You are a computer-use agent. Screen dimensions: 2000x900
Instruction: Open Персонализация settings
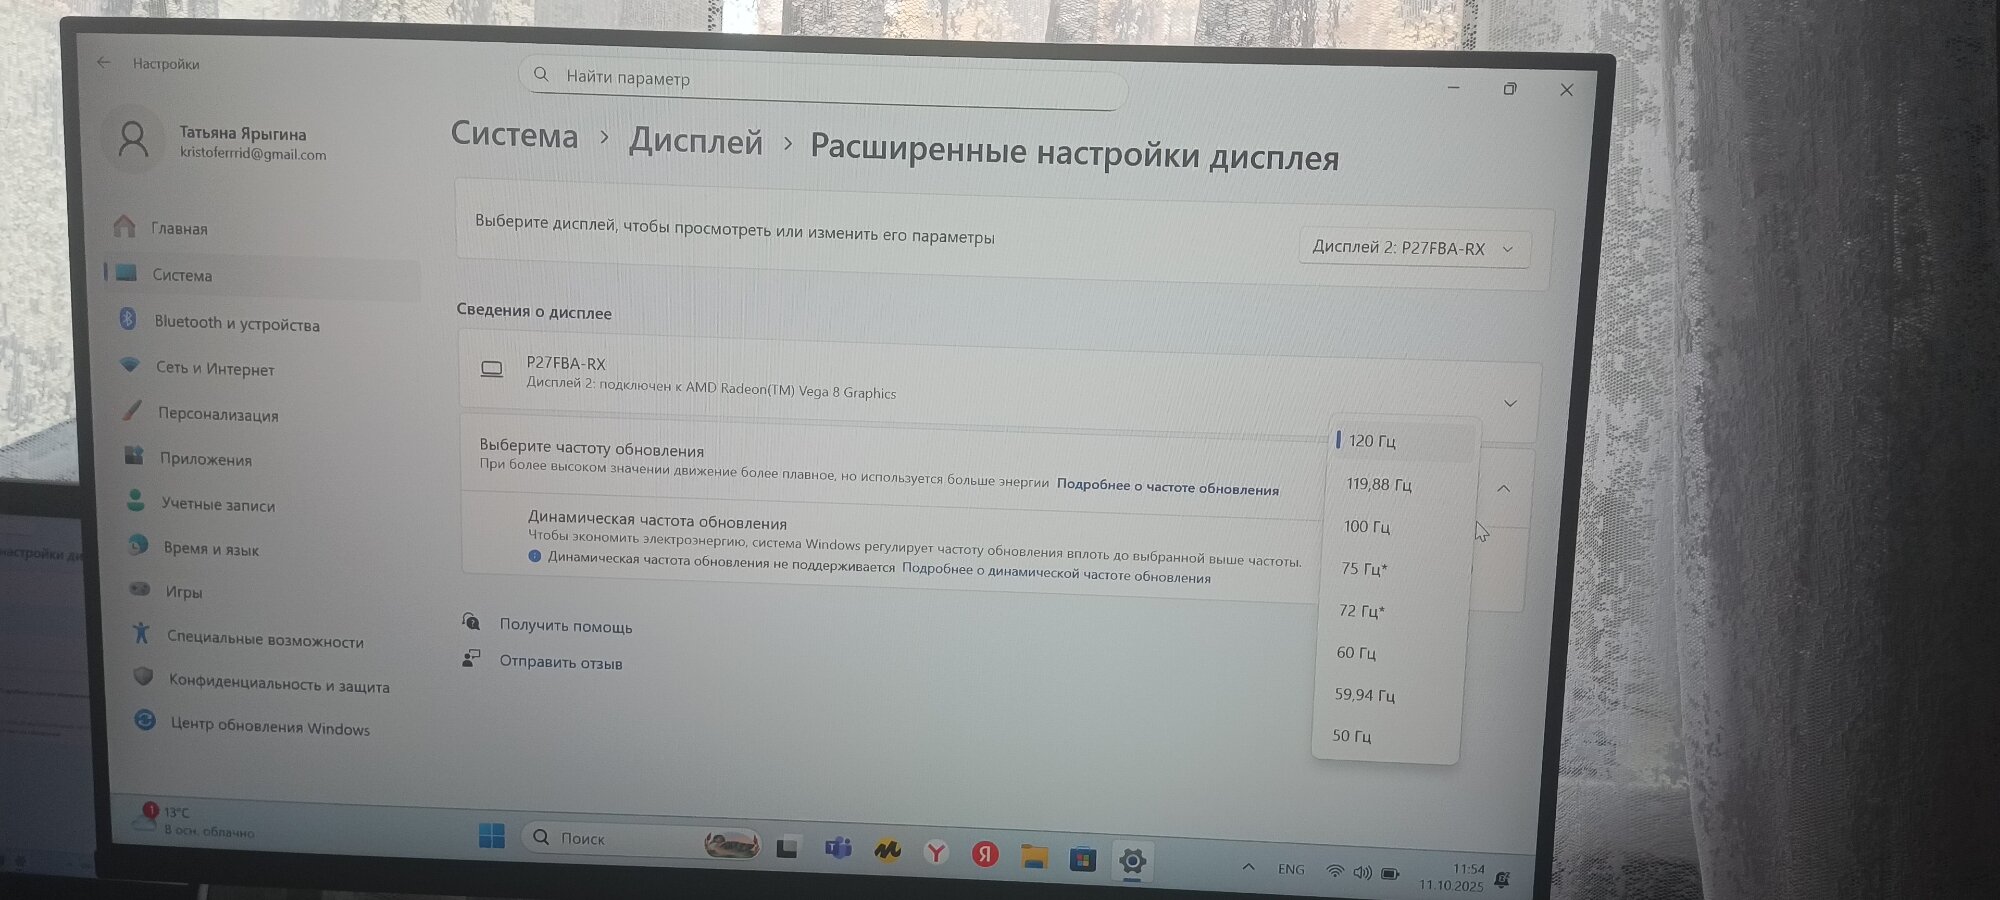click(x=218, y=414)
